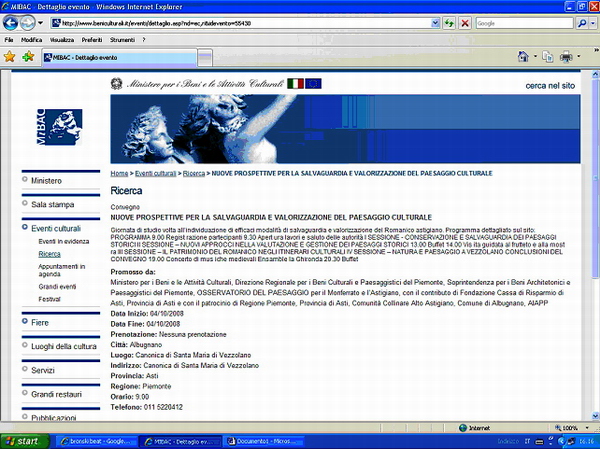Click the browser Forward arrow button

[x=28, y=23]
